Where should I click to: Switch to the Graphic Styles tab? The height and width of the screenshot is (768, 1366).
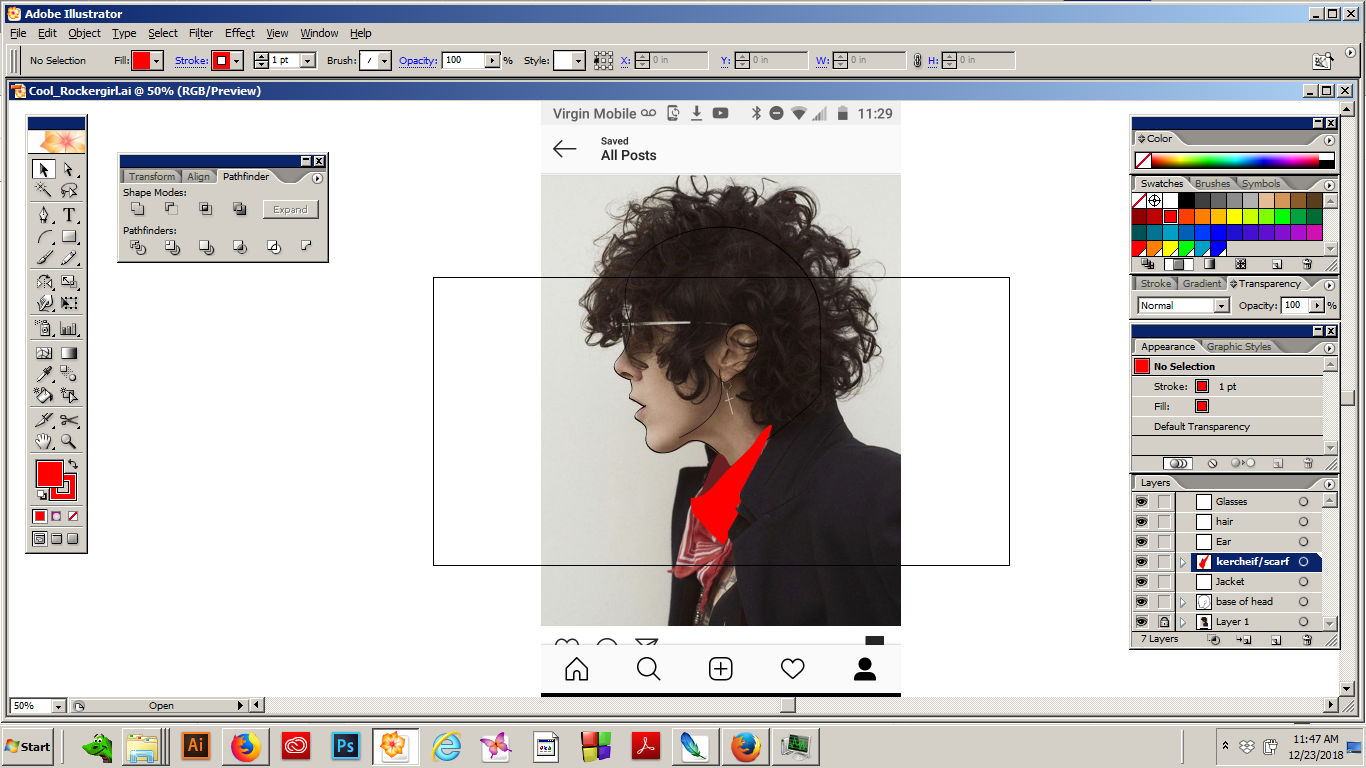1239,347
